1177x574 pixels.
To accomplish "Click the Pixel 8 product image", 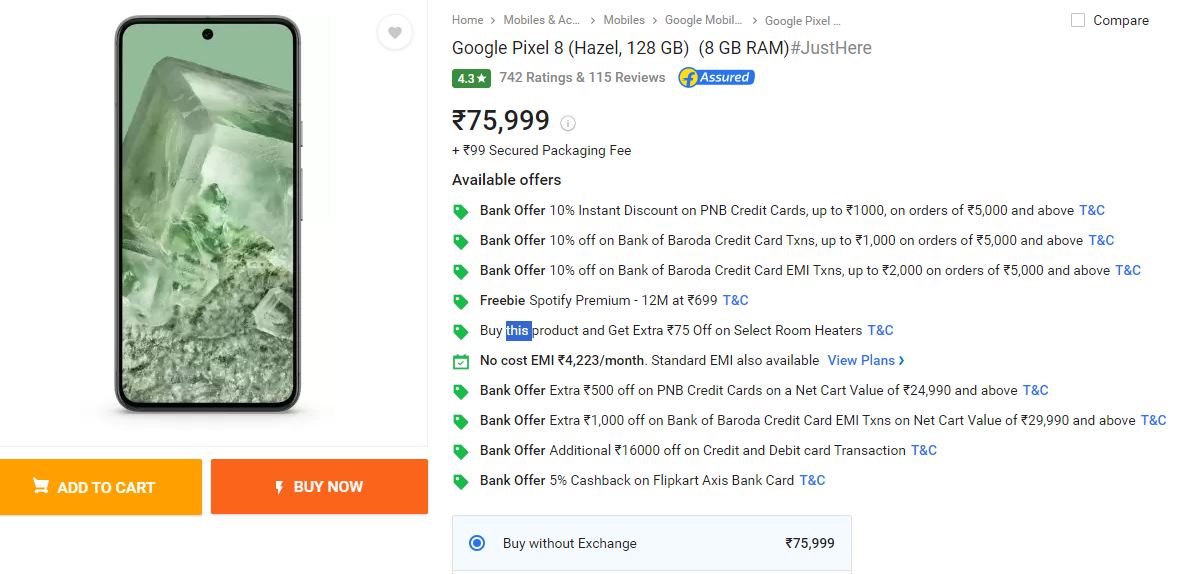I will tap(207, 215).
